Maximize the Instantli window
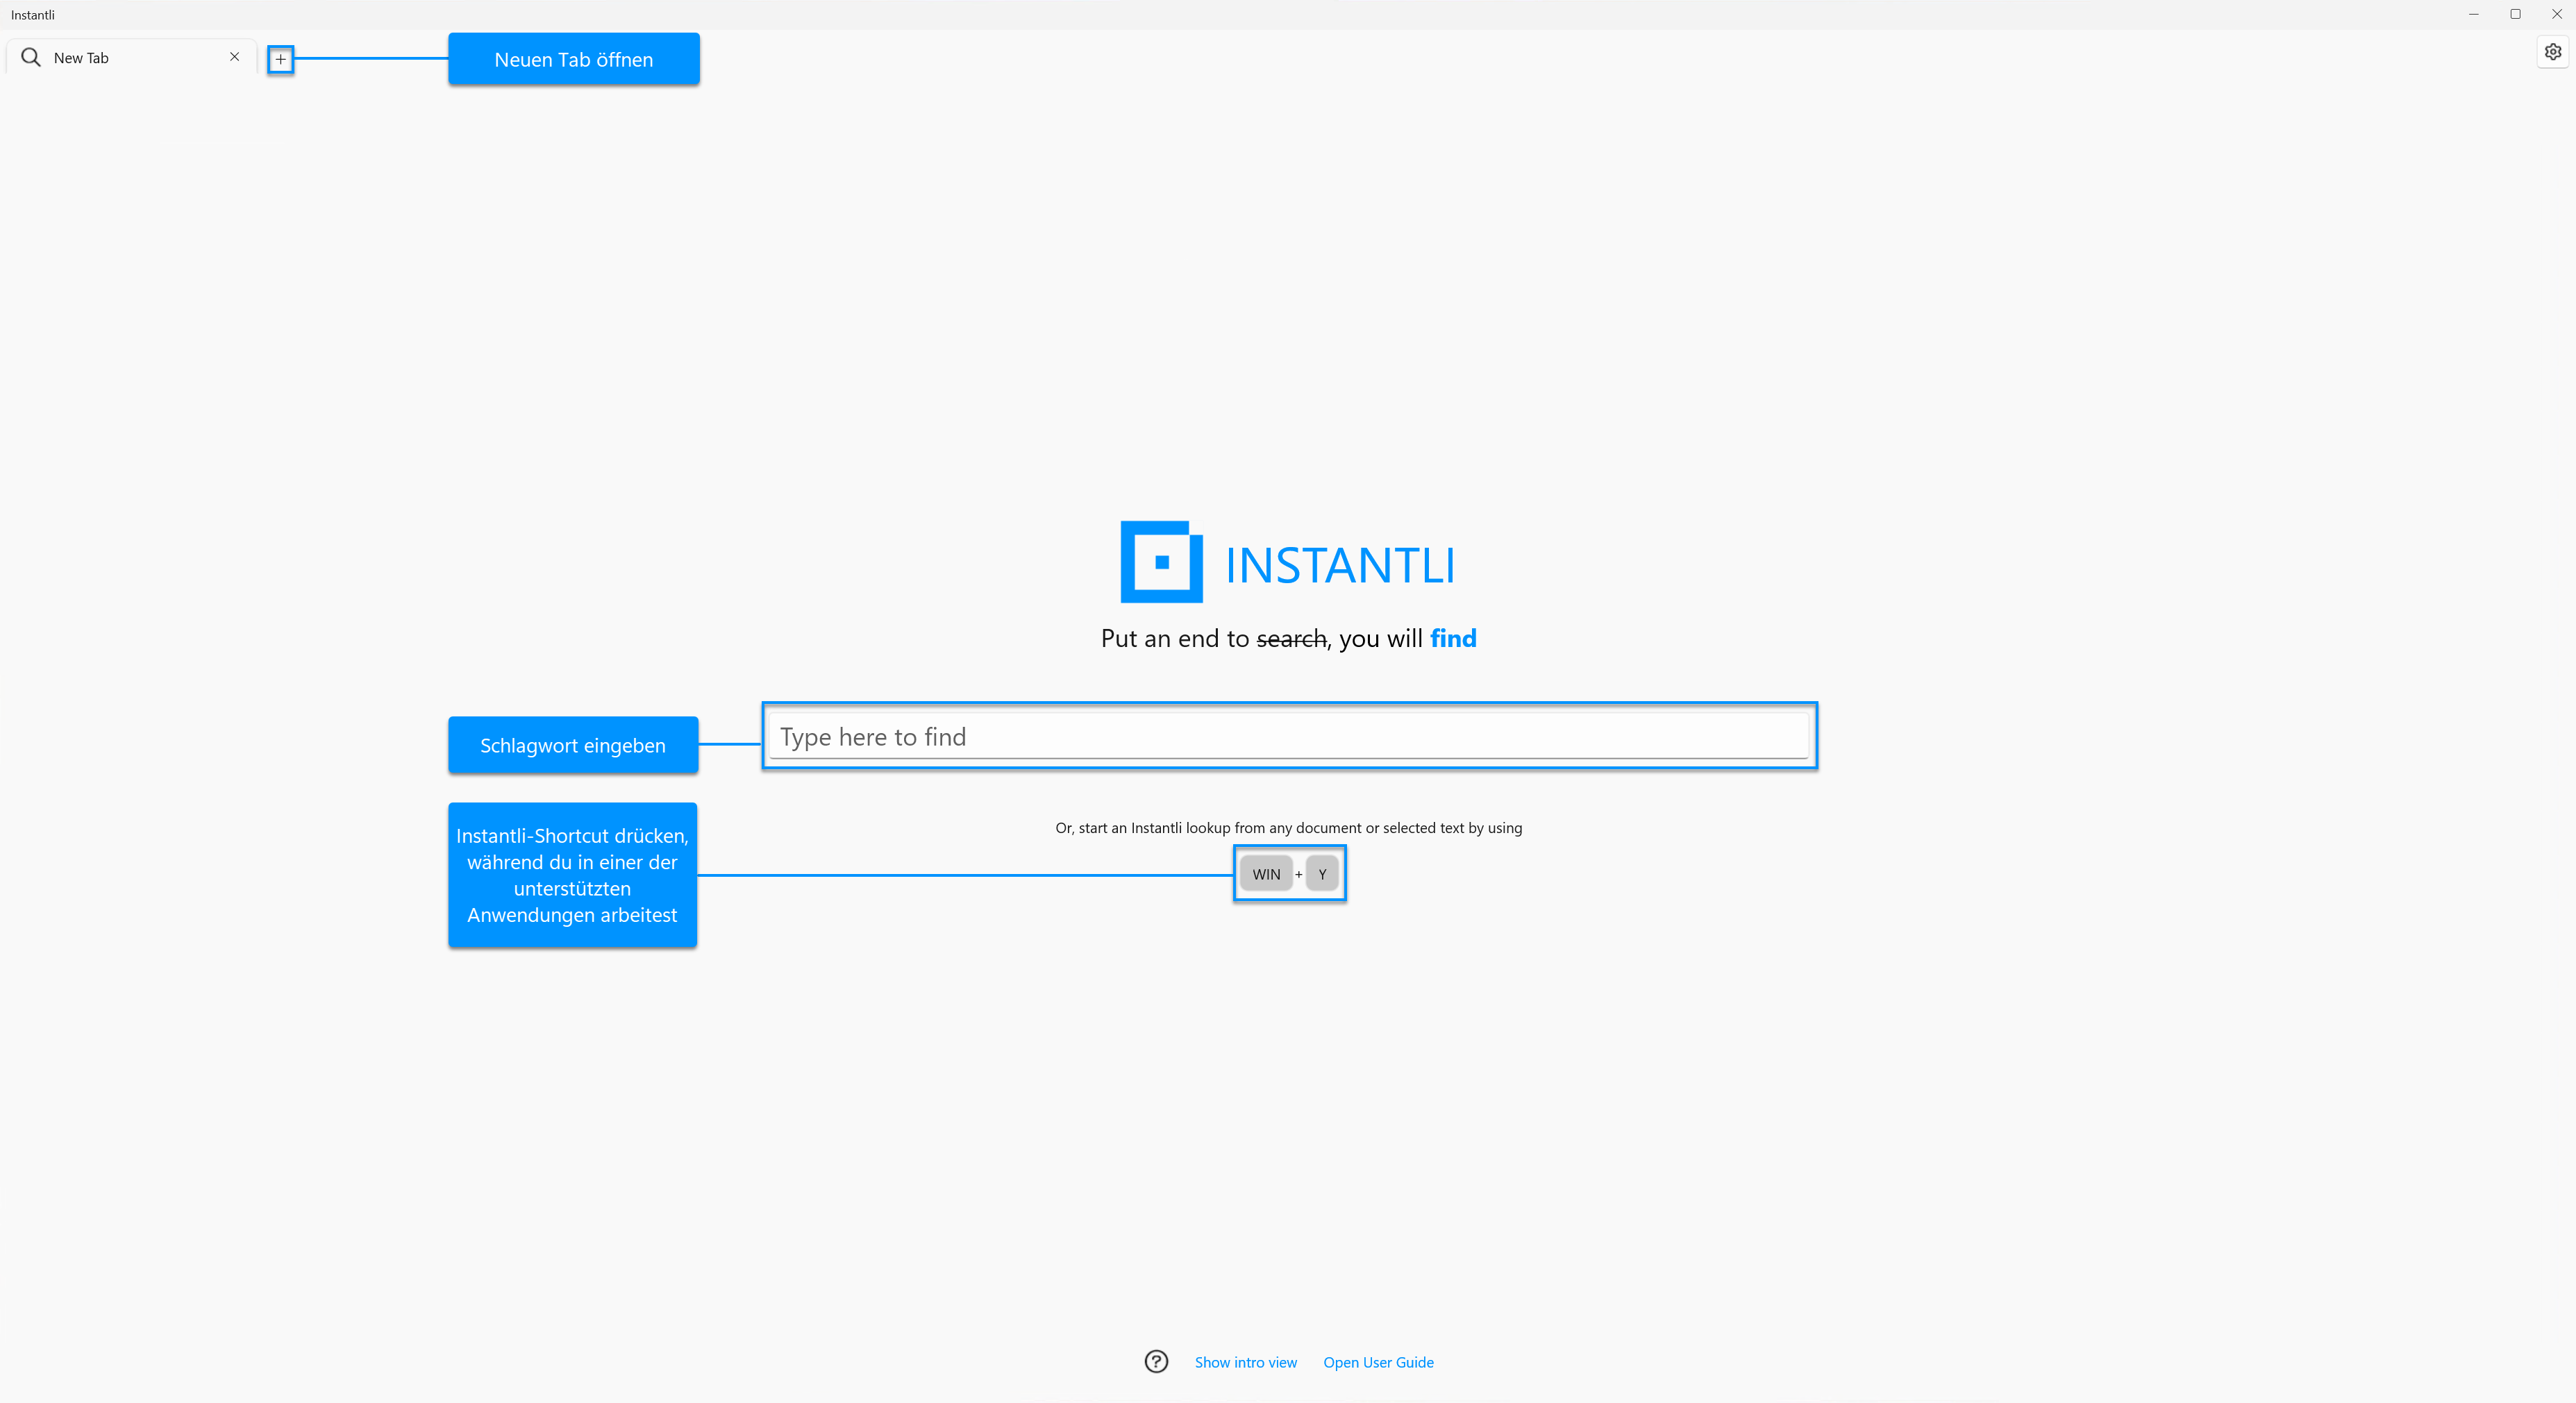2576x1403 pixels. point(2515,14)
